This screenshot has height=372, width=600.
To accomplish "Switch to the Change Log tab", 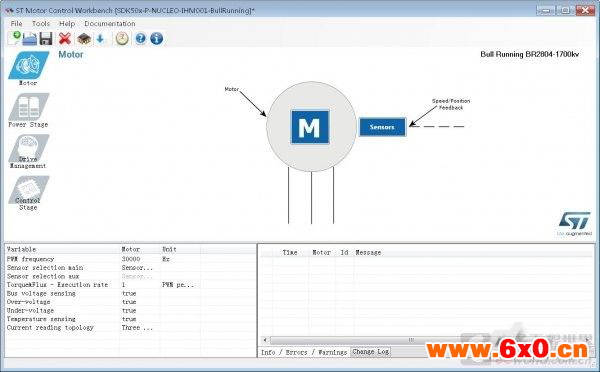I will pos(370,352).
